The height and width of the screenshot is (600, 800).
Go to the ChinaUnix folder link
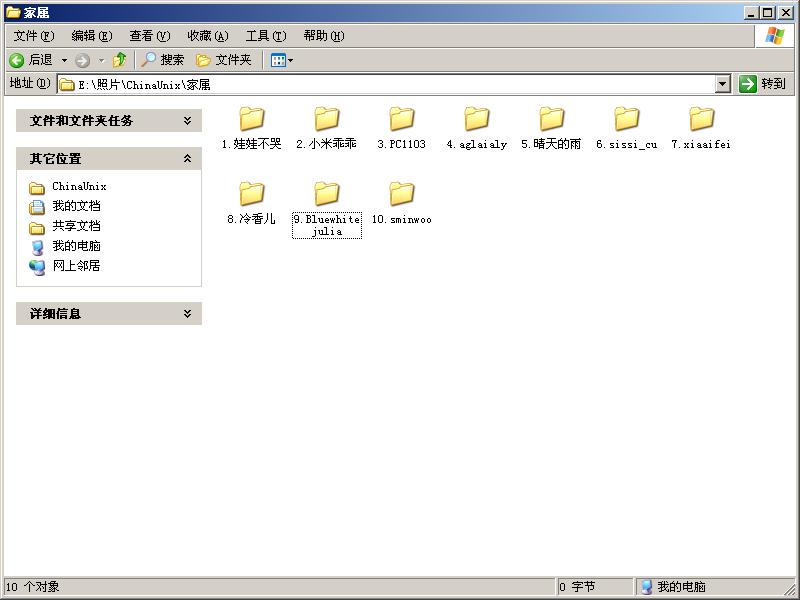tap(79, 186)
